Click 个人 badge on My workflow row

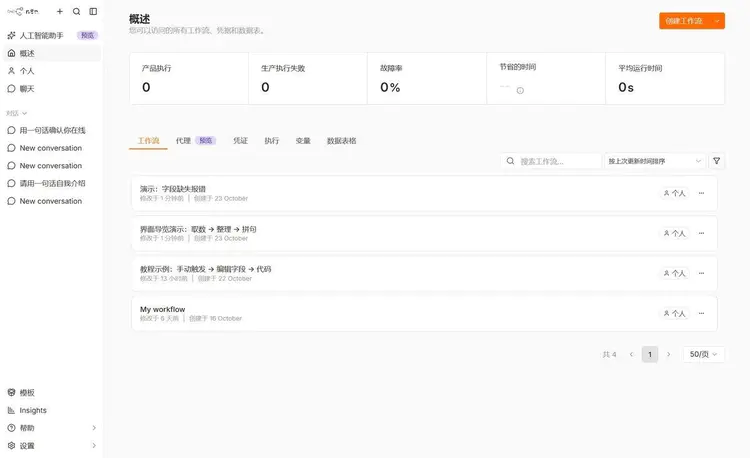tap(674, 313)
